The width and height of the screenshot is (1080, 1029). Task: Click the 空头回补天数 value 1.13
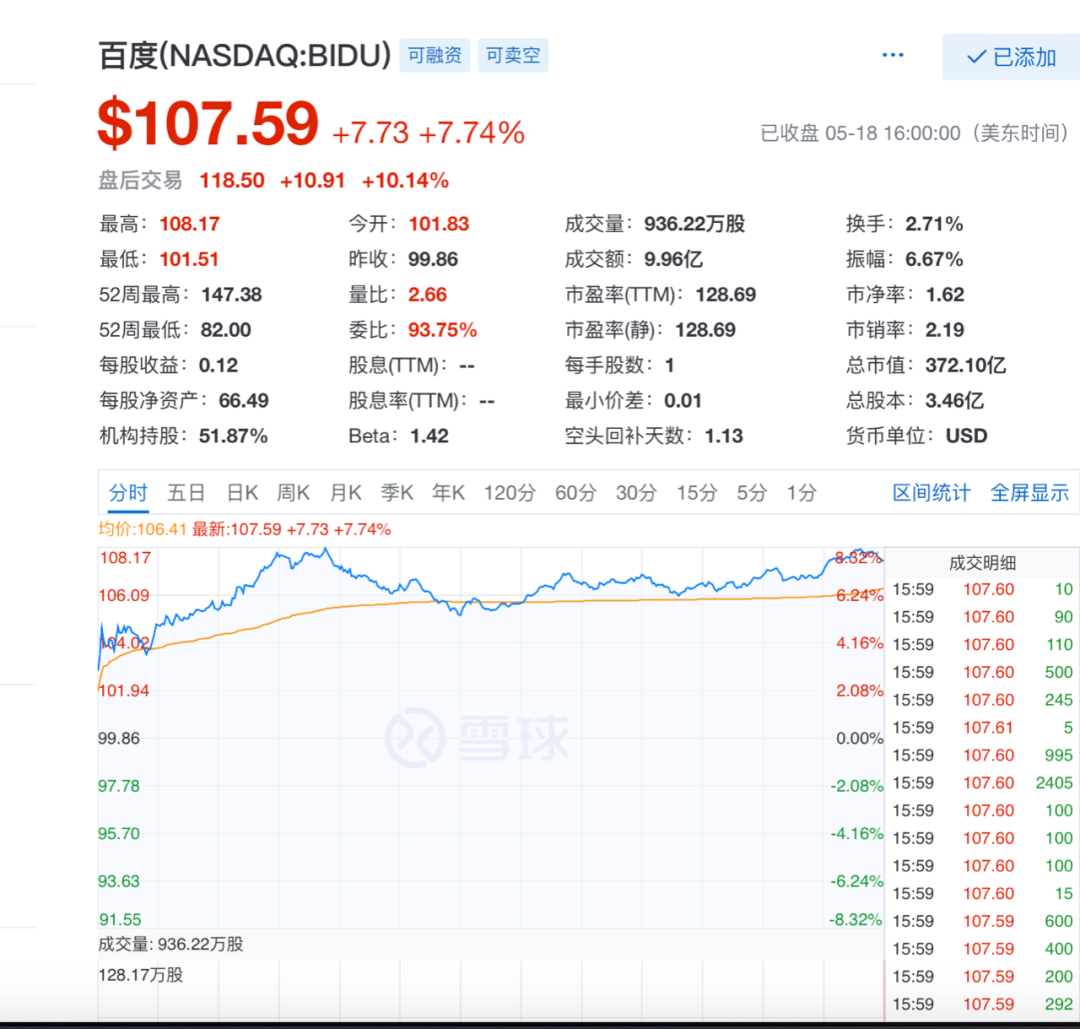(724, 436)
